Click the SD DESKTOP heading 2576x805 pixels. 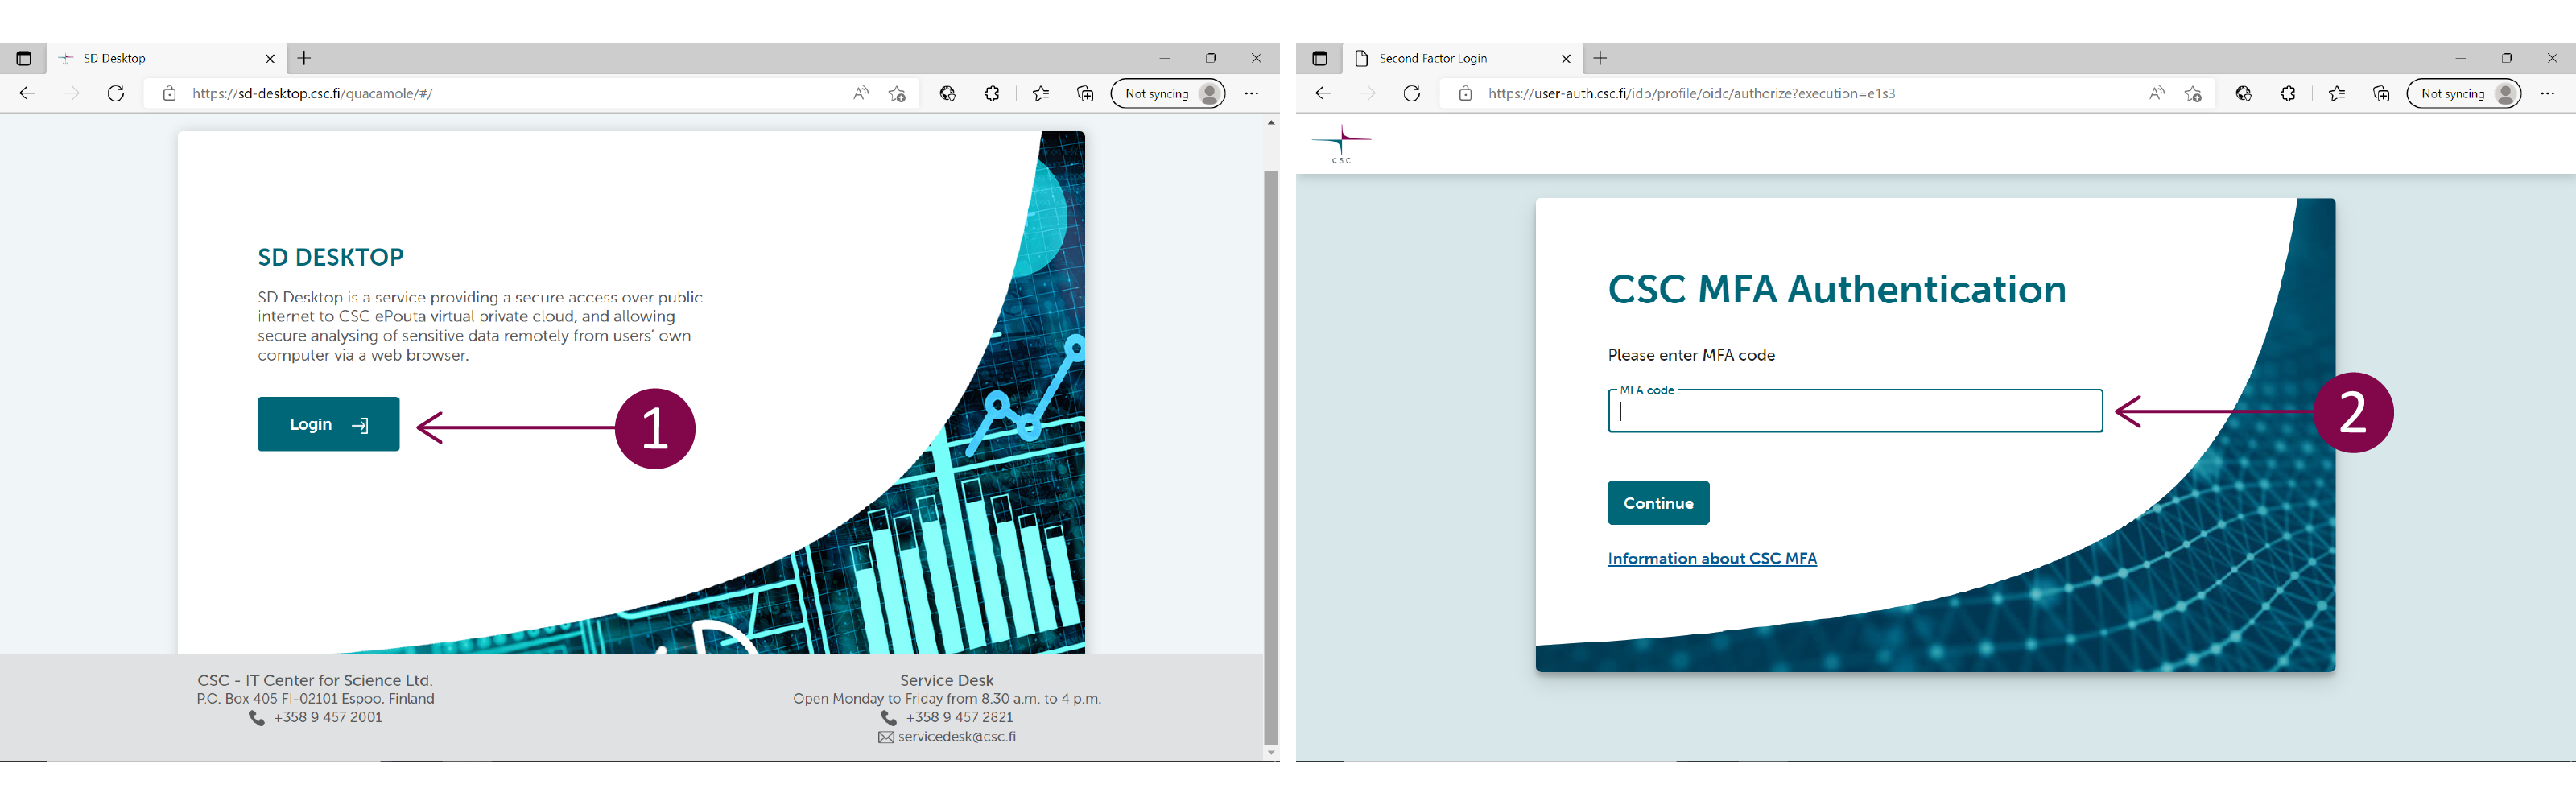pyautogui.click(x=331, y=257)
